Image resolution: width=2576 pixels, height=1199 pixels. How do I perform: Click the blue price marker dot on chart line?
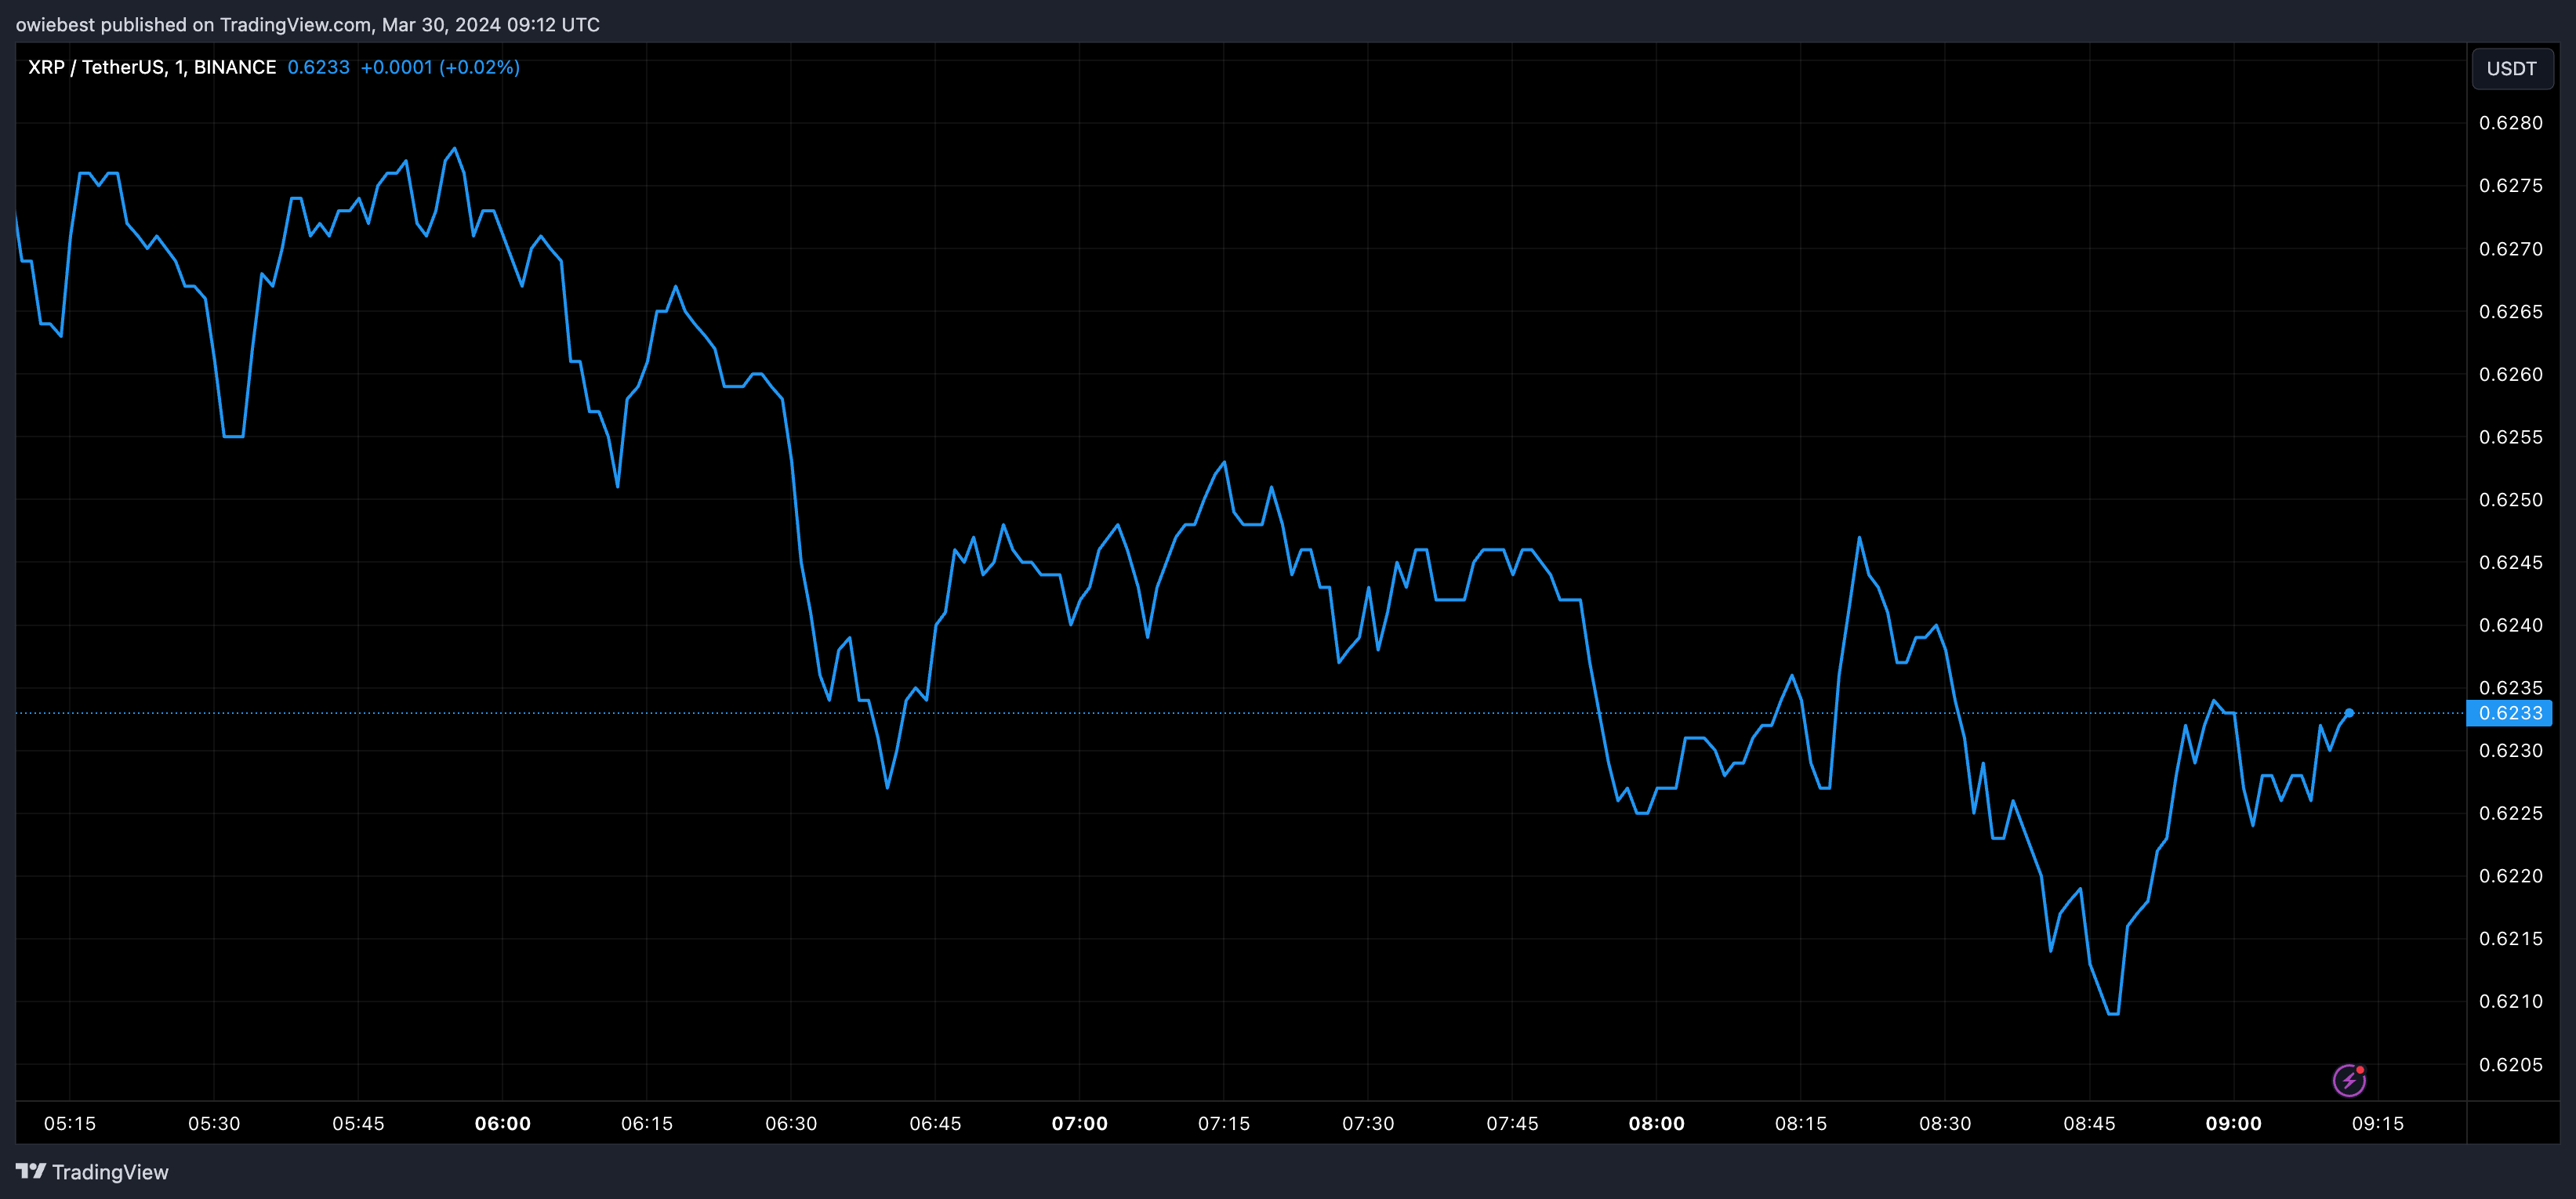(x=2352, y=712)
